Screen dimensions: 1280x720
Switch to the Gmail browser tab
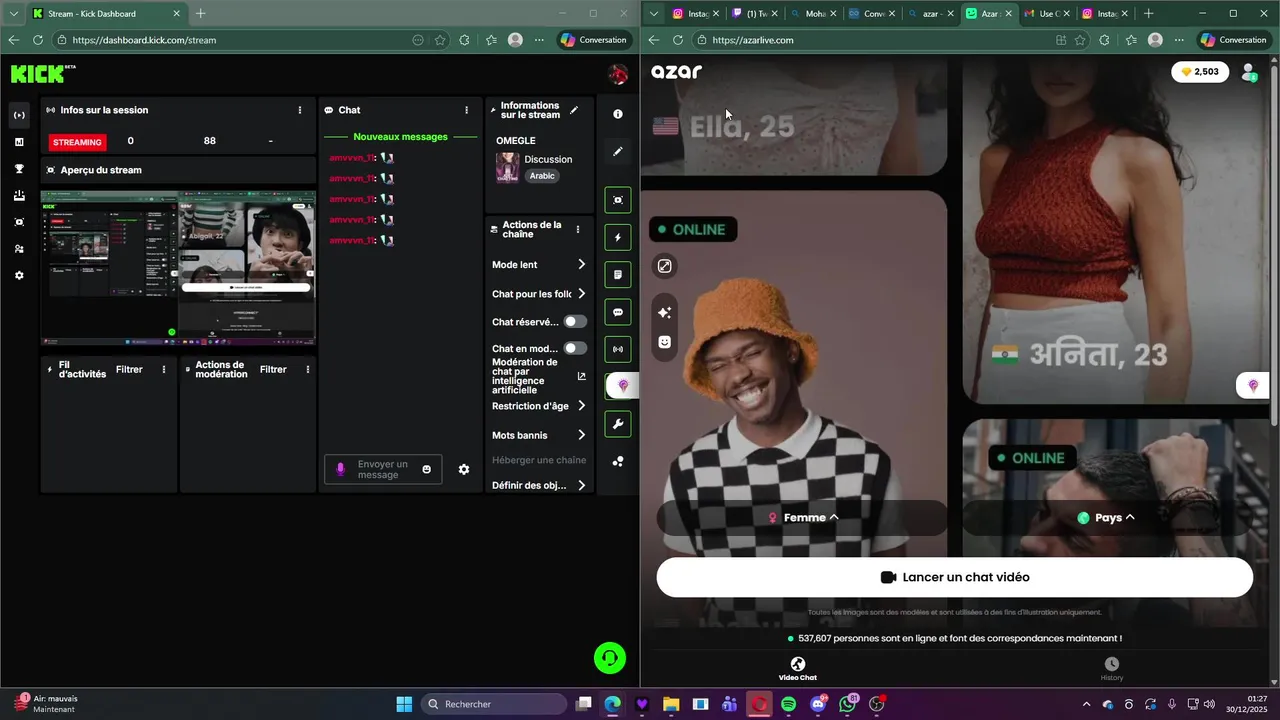(1047, 14)
